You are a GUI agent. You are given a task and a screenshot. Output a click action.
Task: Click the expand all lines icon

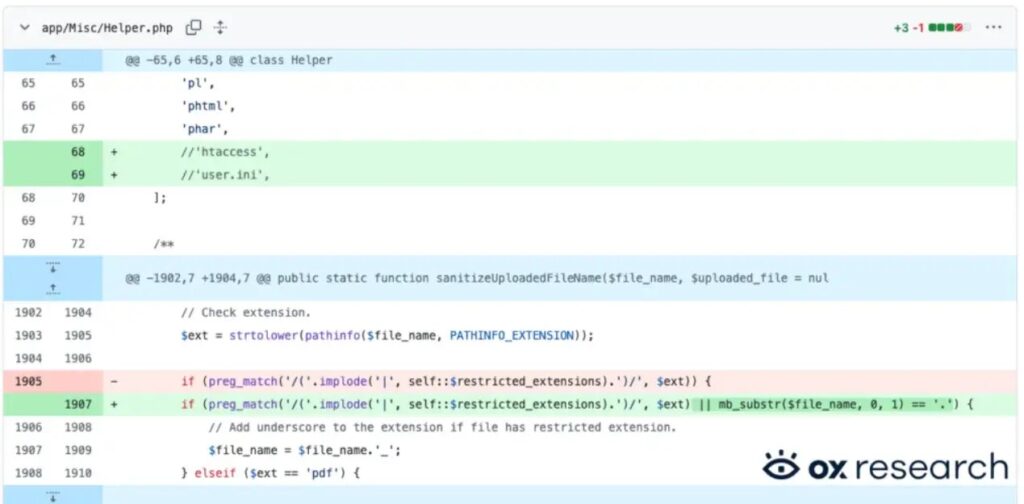221,27
